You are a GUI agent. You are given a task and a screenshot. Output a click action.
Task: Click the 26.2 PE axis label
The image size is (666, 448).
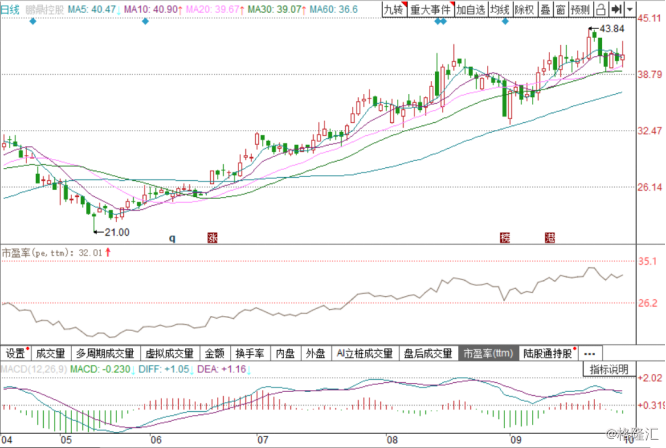click(647, 303)
